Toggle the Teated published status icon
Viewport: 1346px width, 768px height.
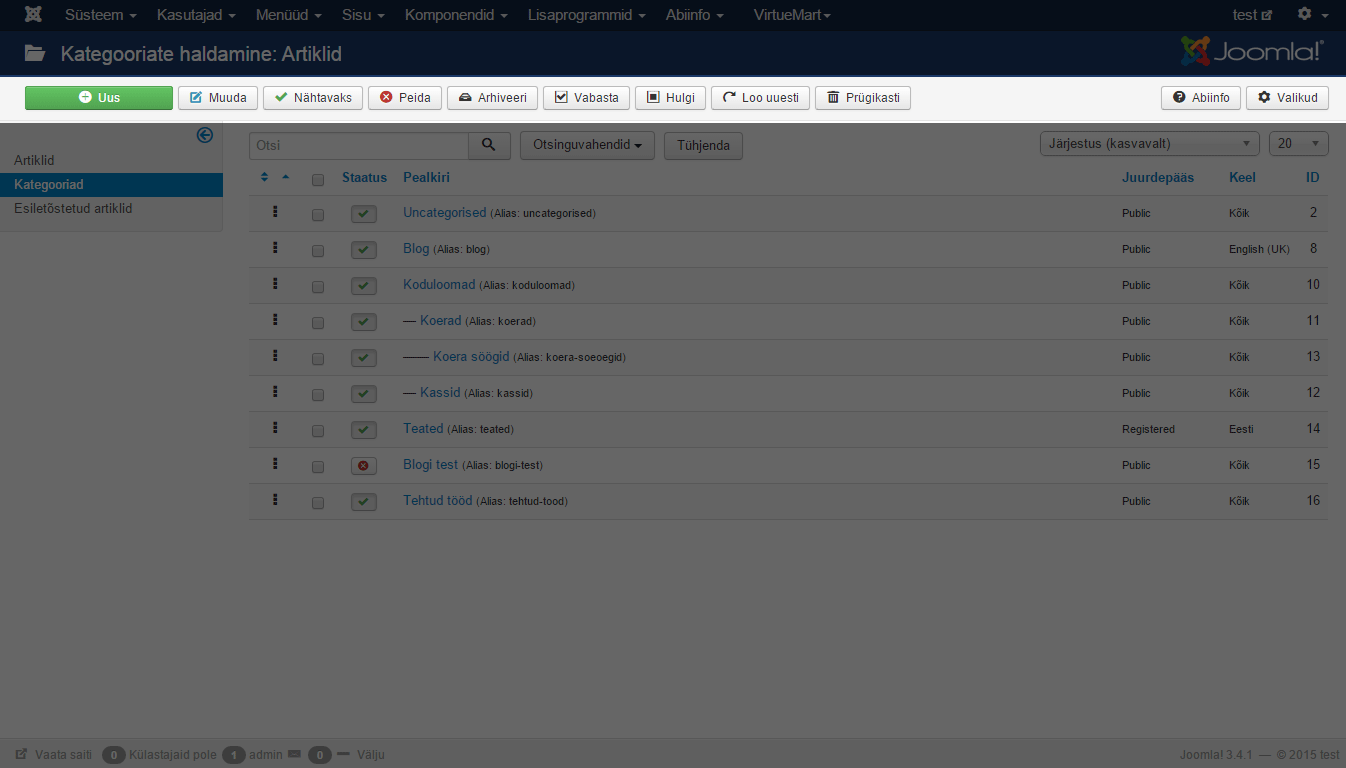(x=364, y=430)
